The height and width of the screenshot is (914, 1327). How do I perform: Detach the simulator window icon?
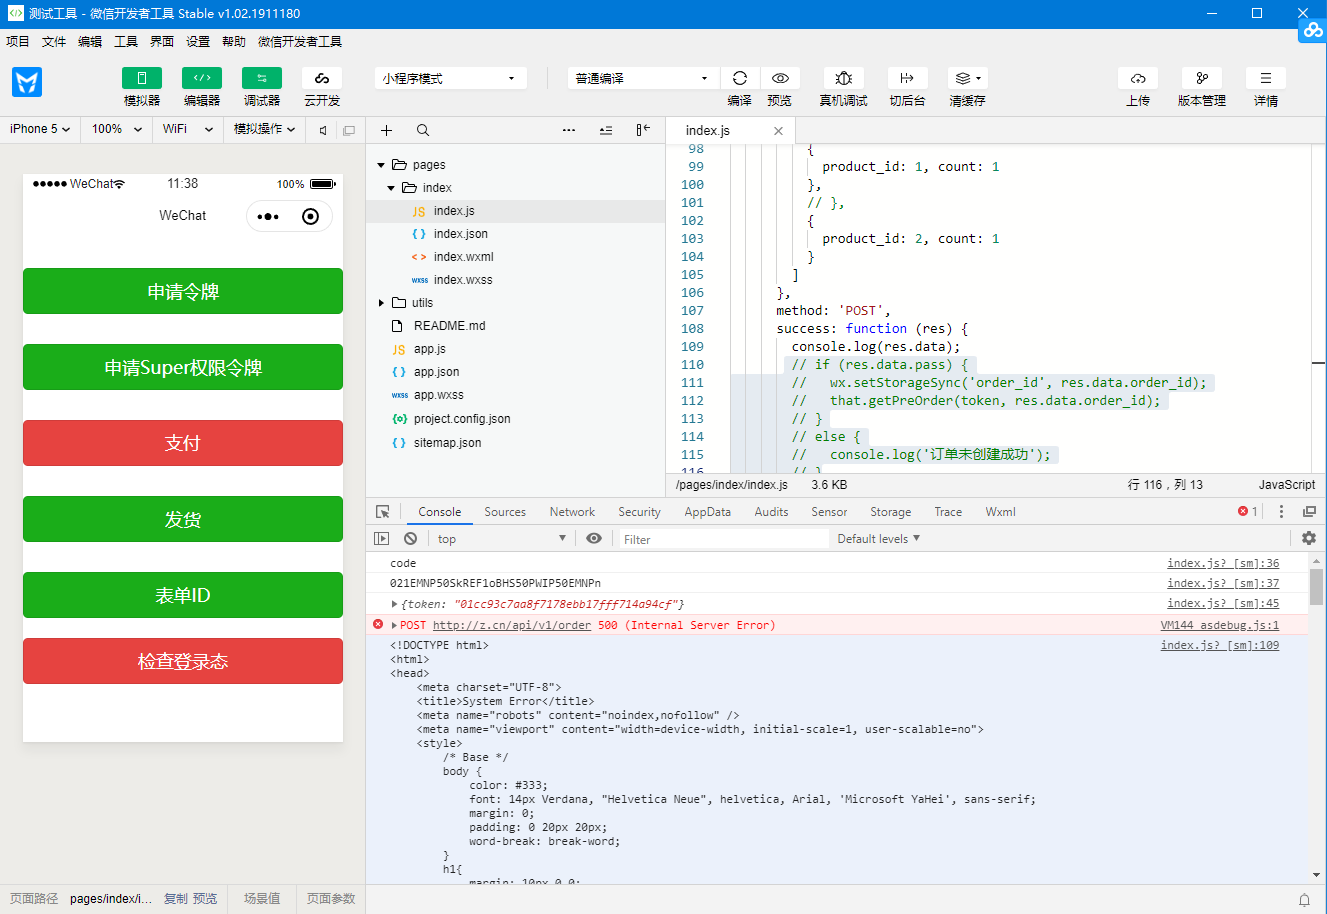(x=349, y=130)
